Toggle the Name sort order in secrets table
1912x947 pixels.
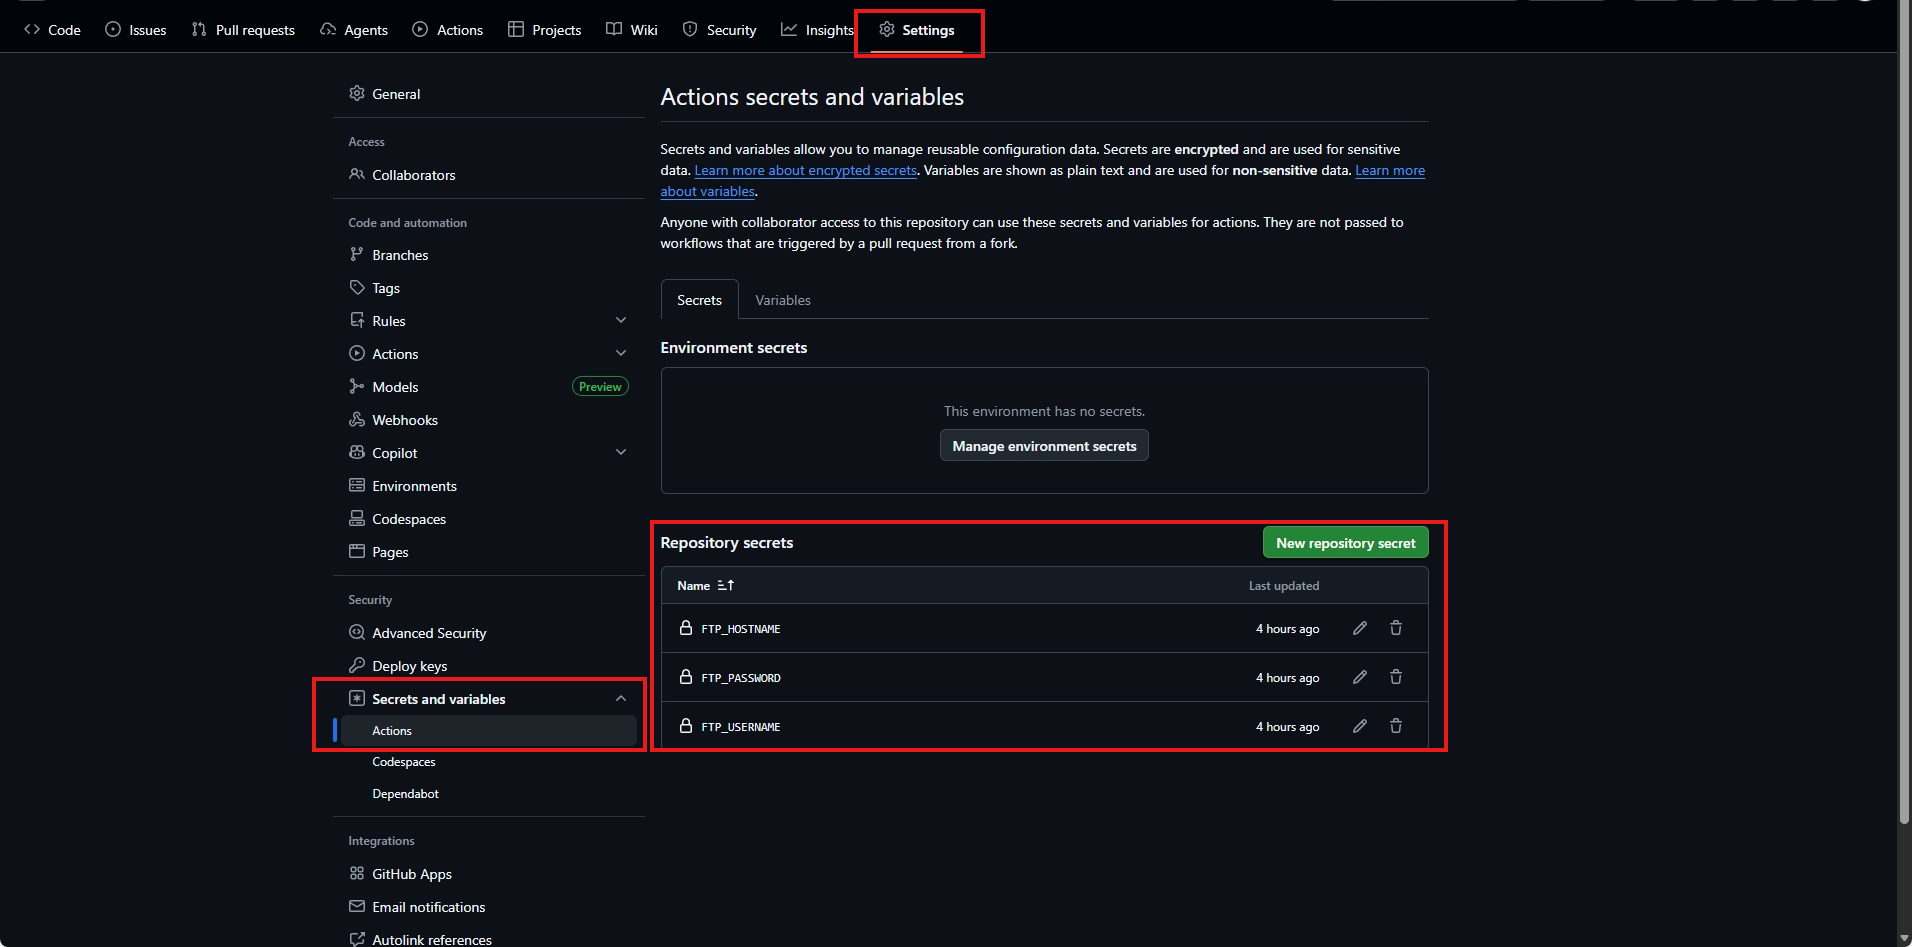pos(725,585)
